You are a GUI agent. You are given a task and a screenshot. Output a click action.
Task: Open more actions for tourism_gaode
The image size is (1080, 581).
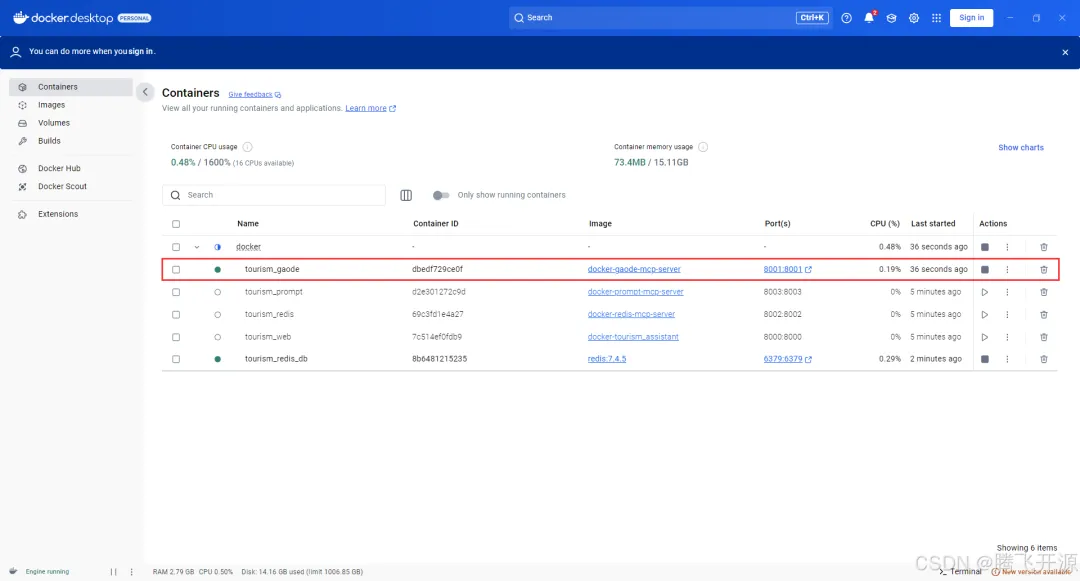1007,269
